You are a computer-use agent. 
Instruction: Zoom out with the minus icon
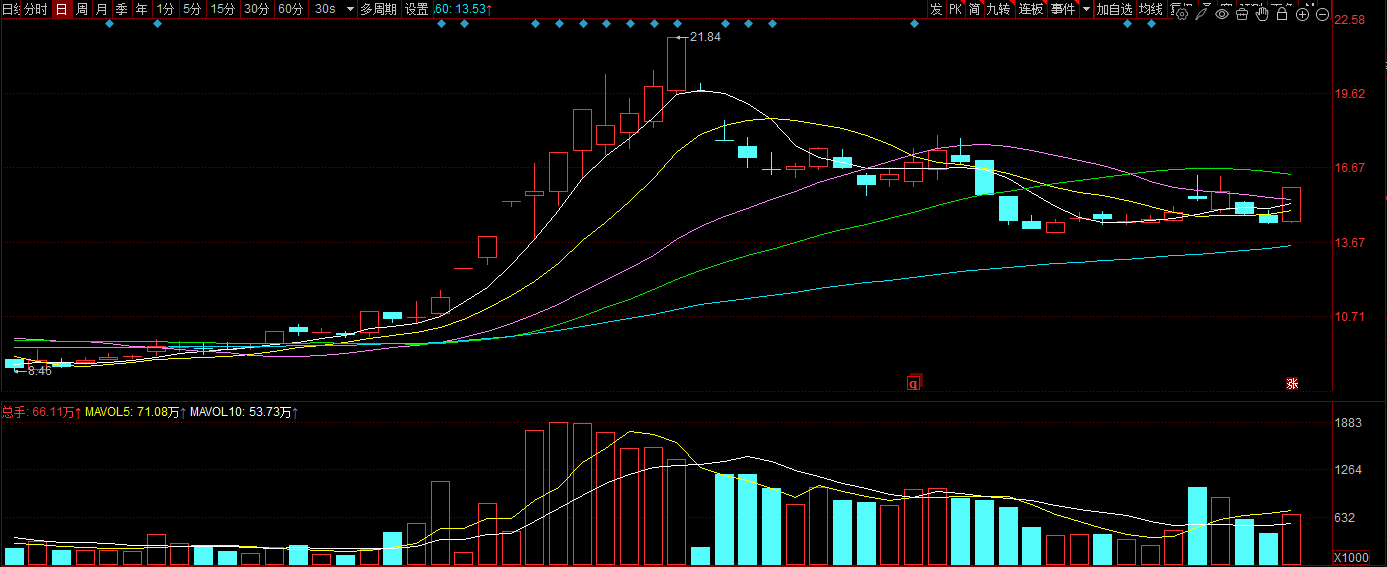1322,14
